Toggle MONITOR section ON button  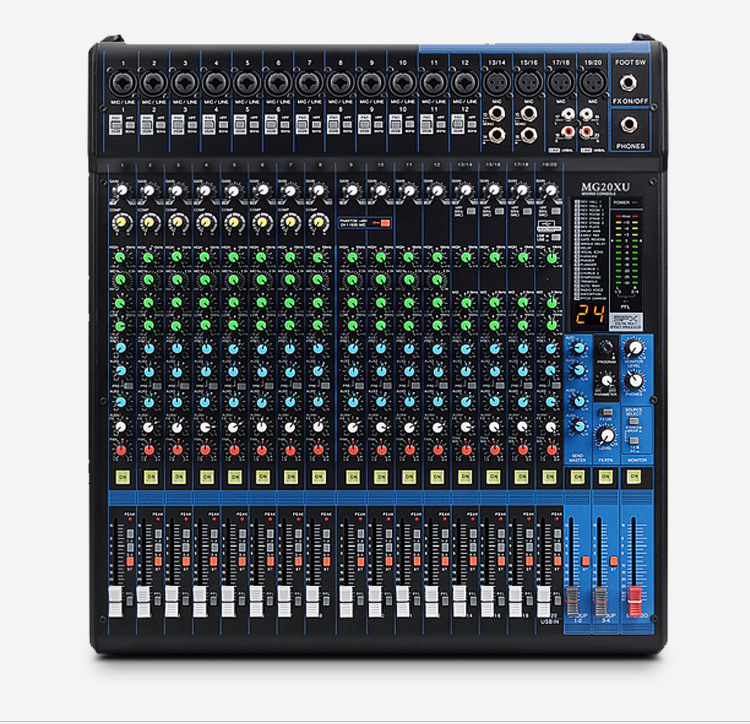pyautogui.click(x=634, y=477)
